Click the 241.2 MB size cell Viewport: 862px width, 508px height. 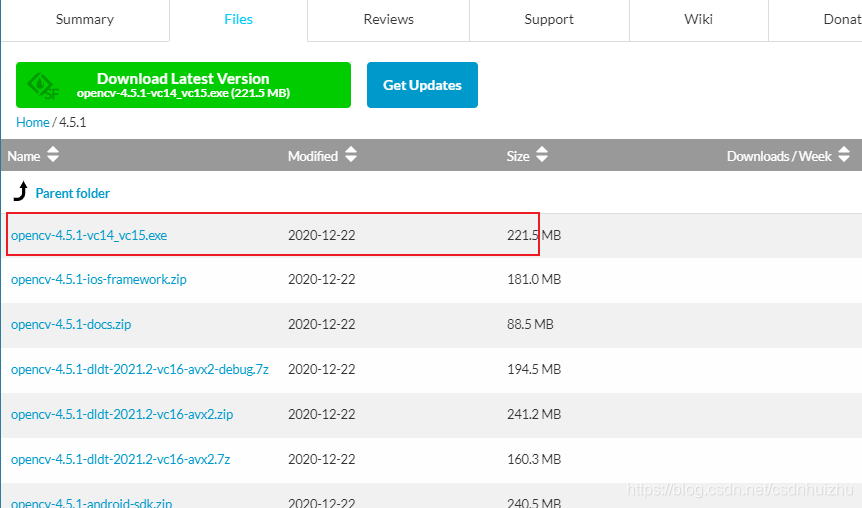pyautogui.click(x=534, y=415)
